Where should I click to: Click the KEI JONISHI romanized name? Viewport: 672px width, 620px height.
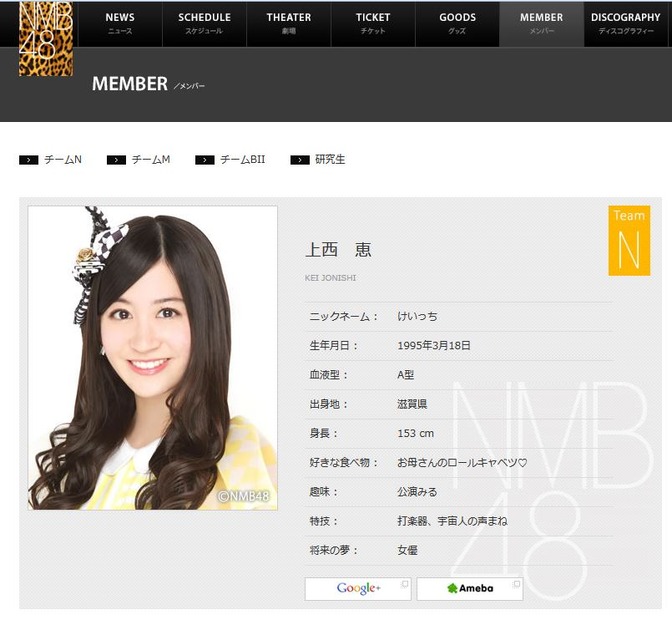pyautogui.click(x=330, y=278)
